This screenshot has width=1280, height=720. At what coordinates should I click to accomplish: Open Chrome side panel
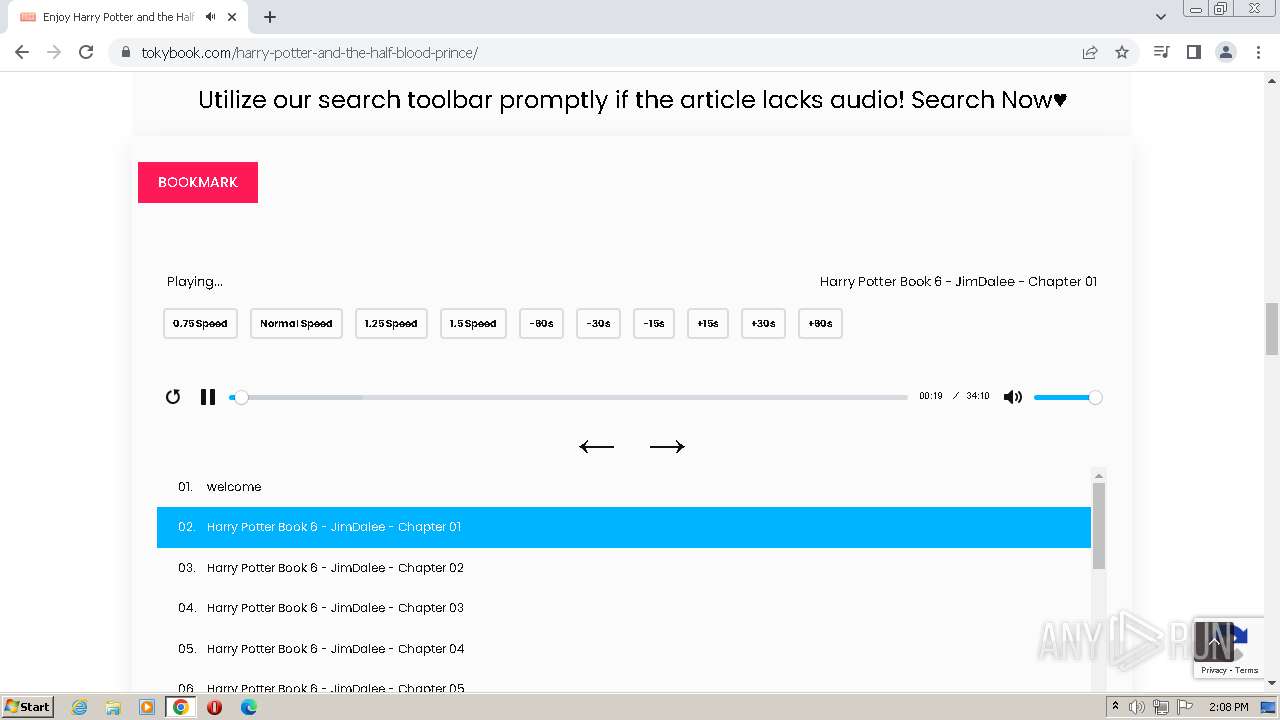click(x=1193, y=52)
